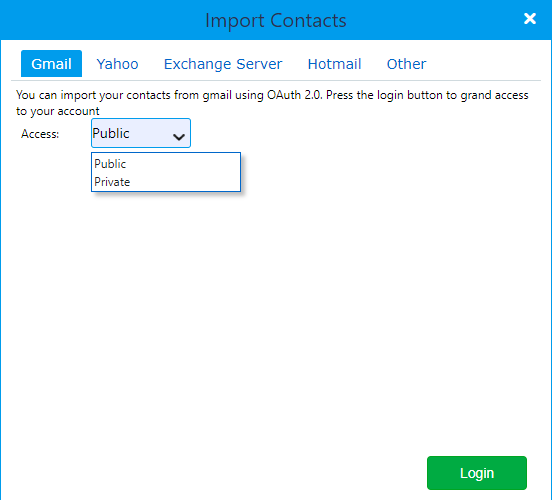Dismiss the dialog via white X icon
552x500 pixels.
[529, 18]
